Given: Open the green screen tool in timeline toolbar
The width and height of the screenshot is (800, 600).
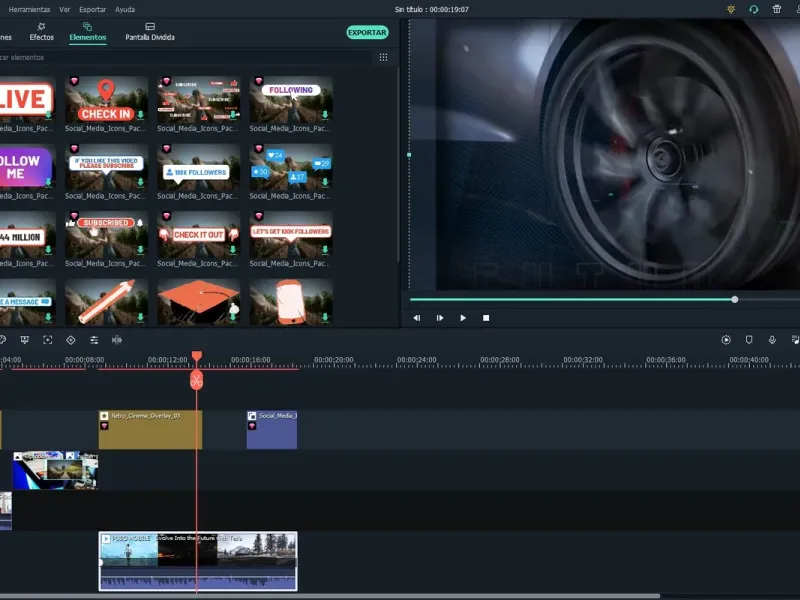Looking at the screenshot, I should pyautogui.click(x=24, y=340).
